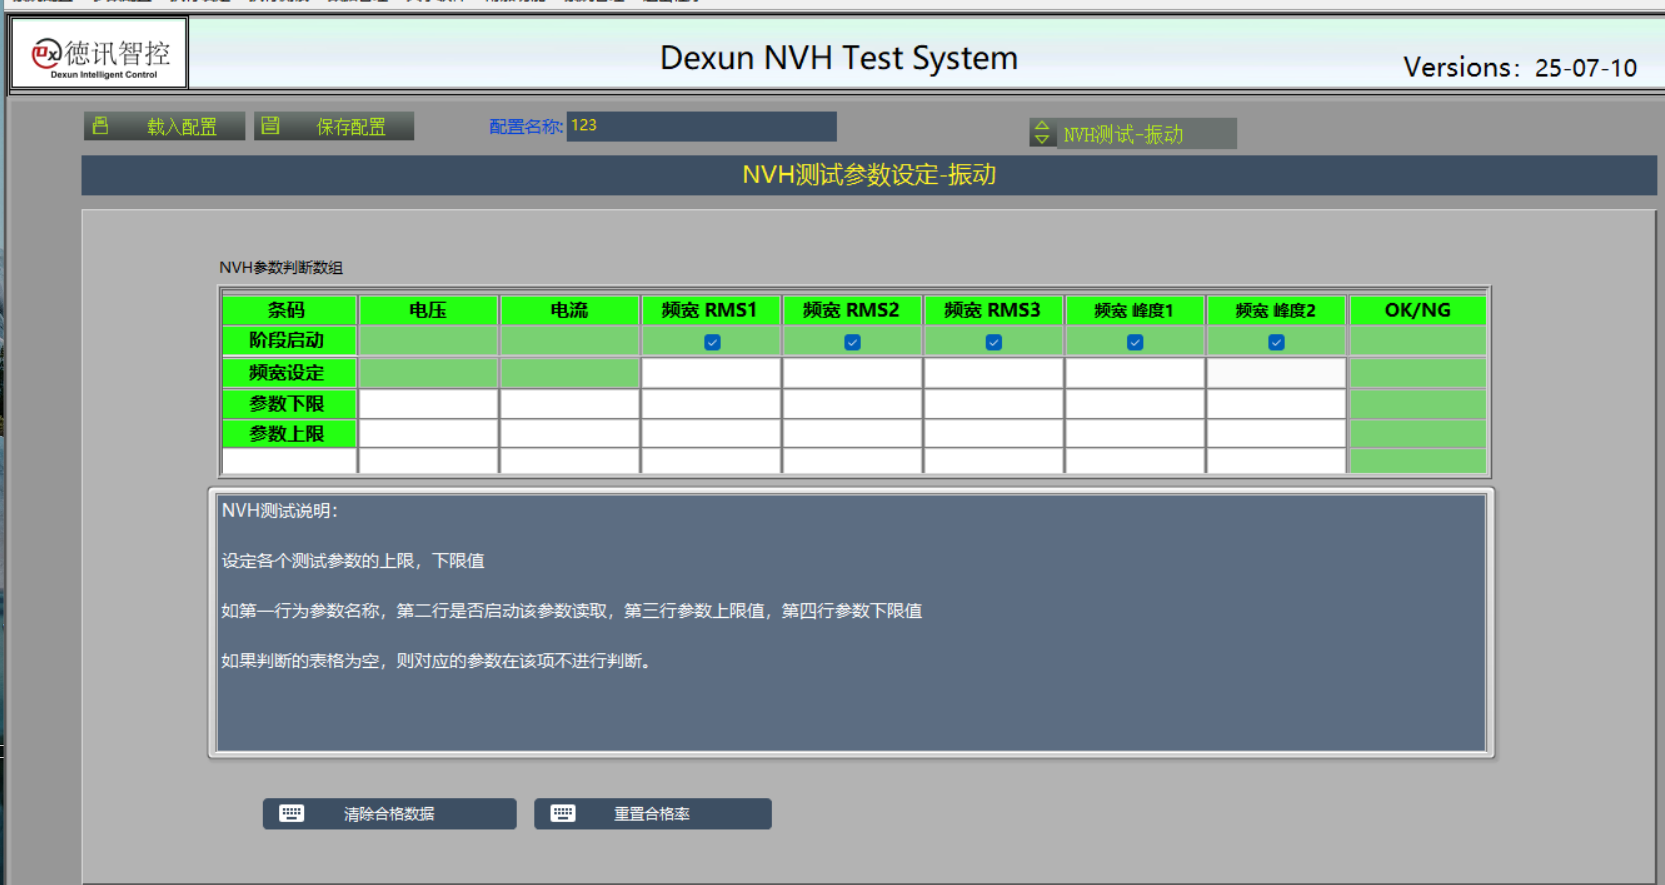This screenshot has width=1665, height=885.
Task: Click the up/down arrows of NVH测试 selector
Action: click(1042, 133)
